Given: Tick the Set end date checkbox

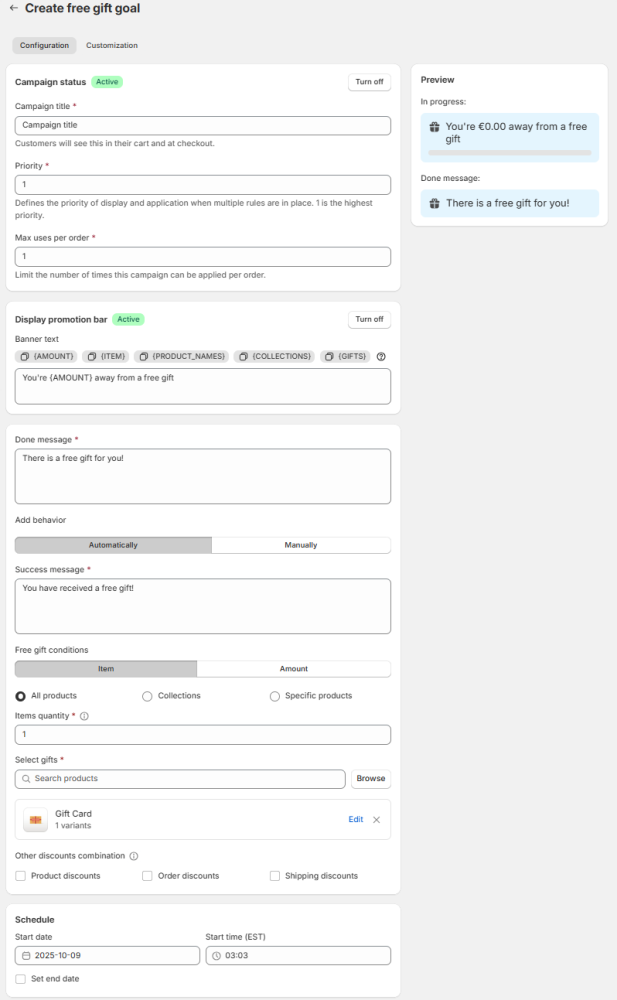Looking at the screenshot, I should [x=21, y=979].
